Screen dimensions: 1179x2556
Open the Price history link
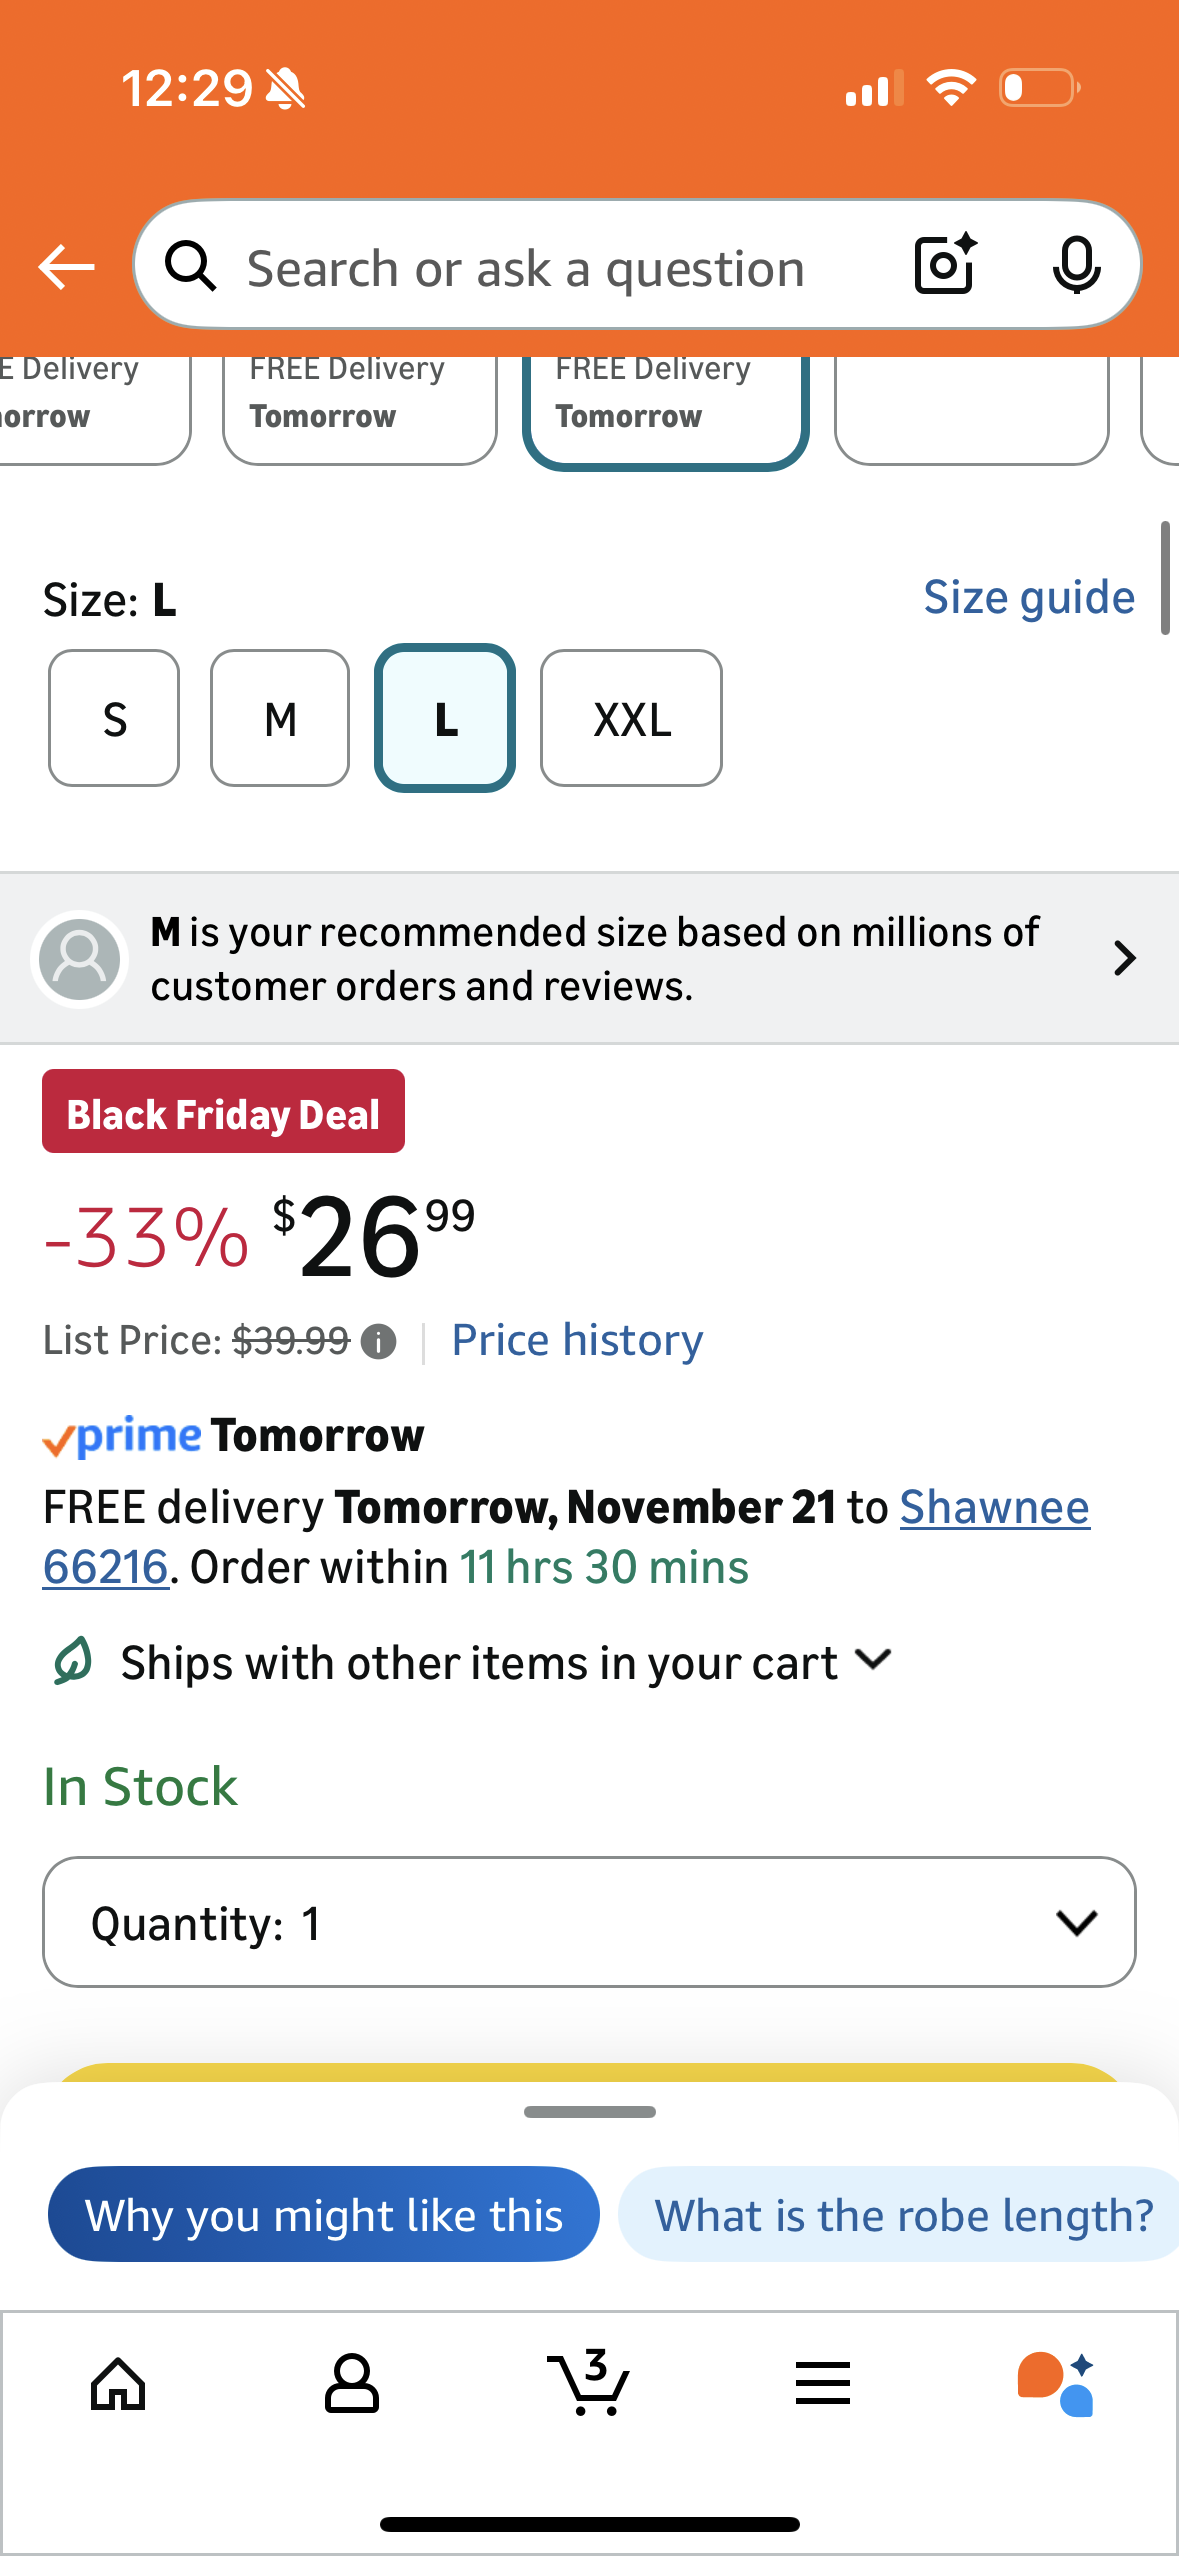pyautogui.click(x=577, y=1341)
